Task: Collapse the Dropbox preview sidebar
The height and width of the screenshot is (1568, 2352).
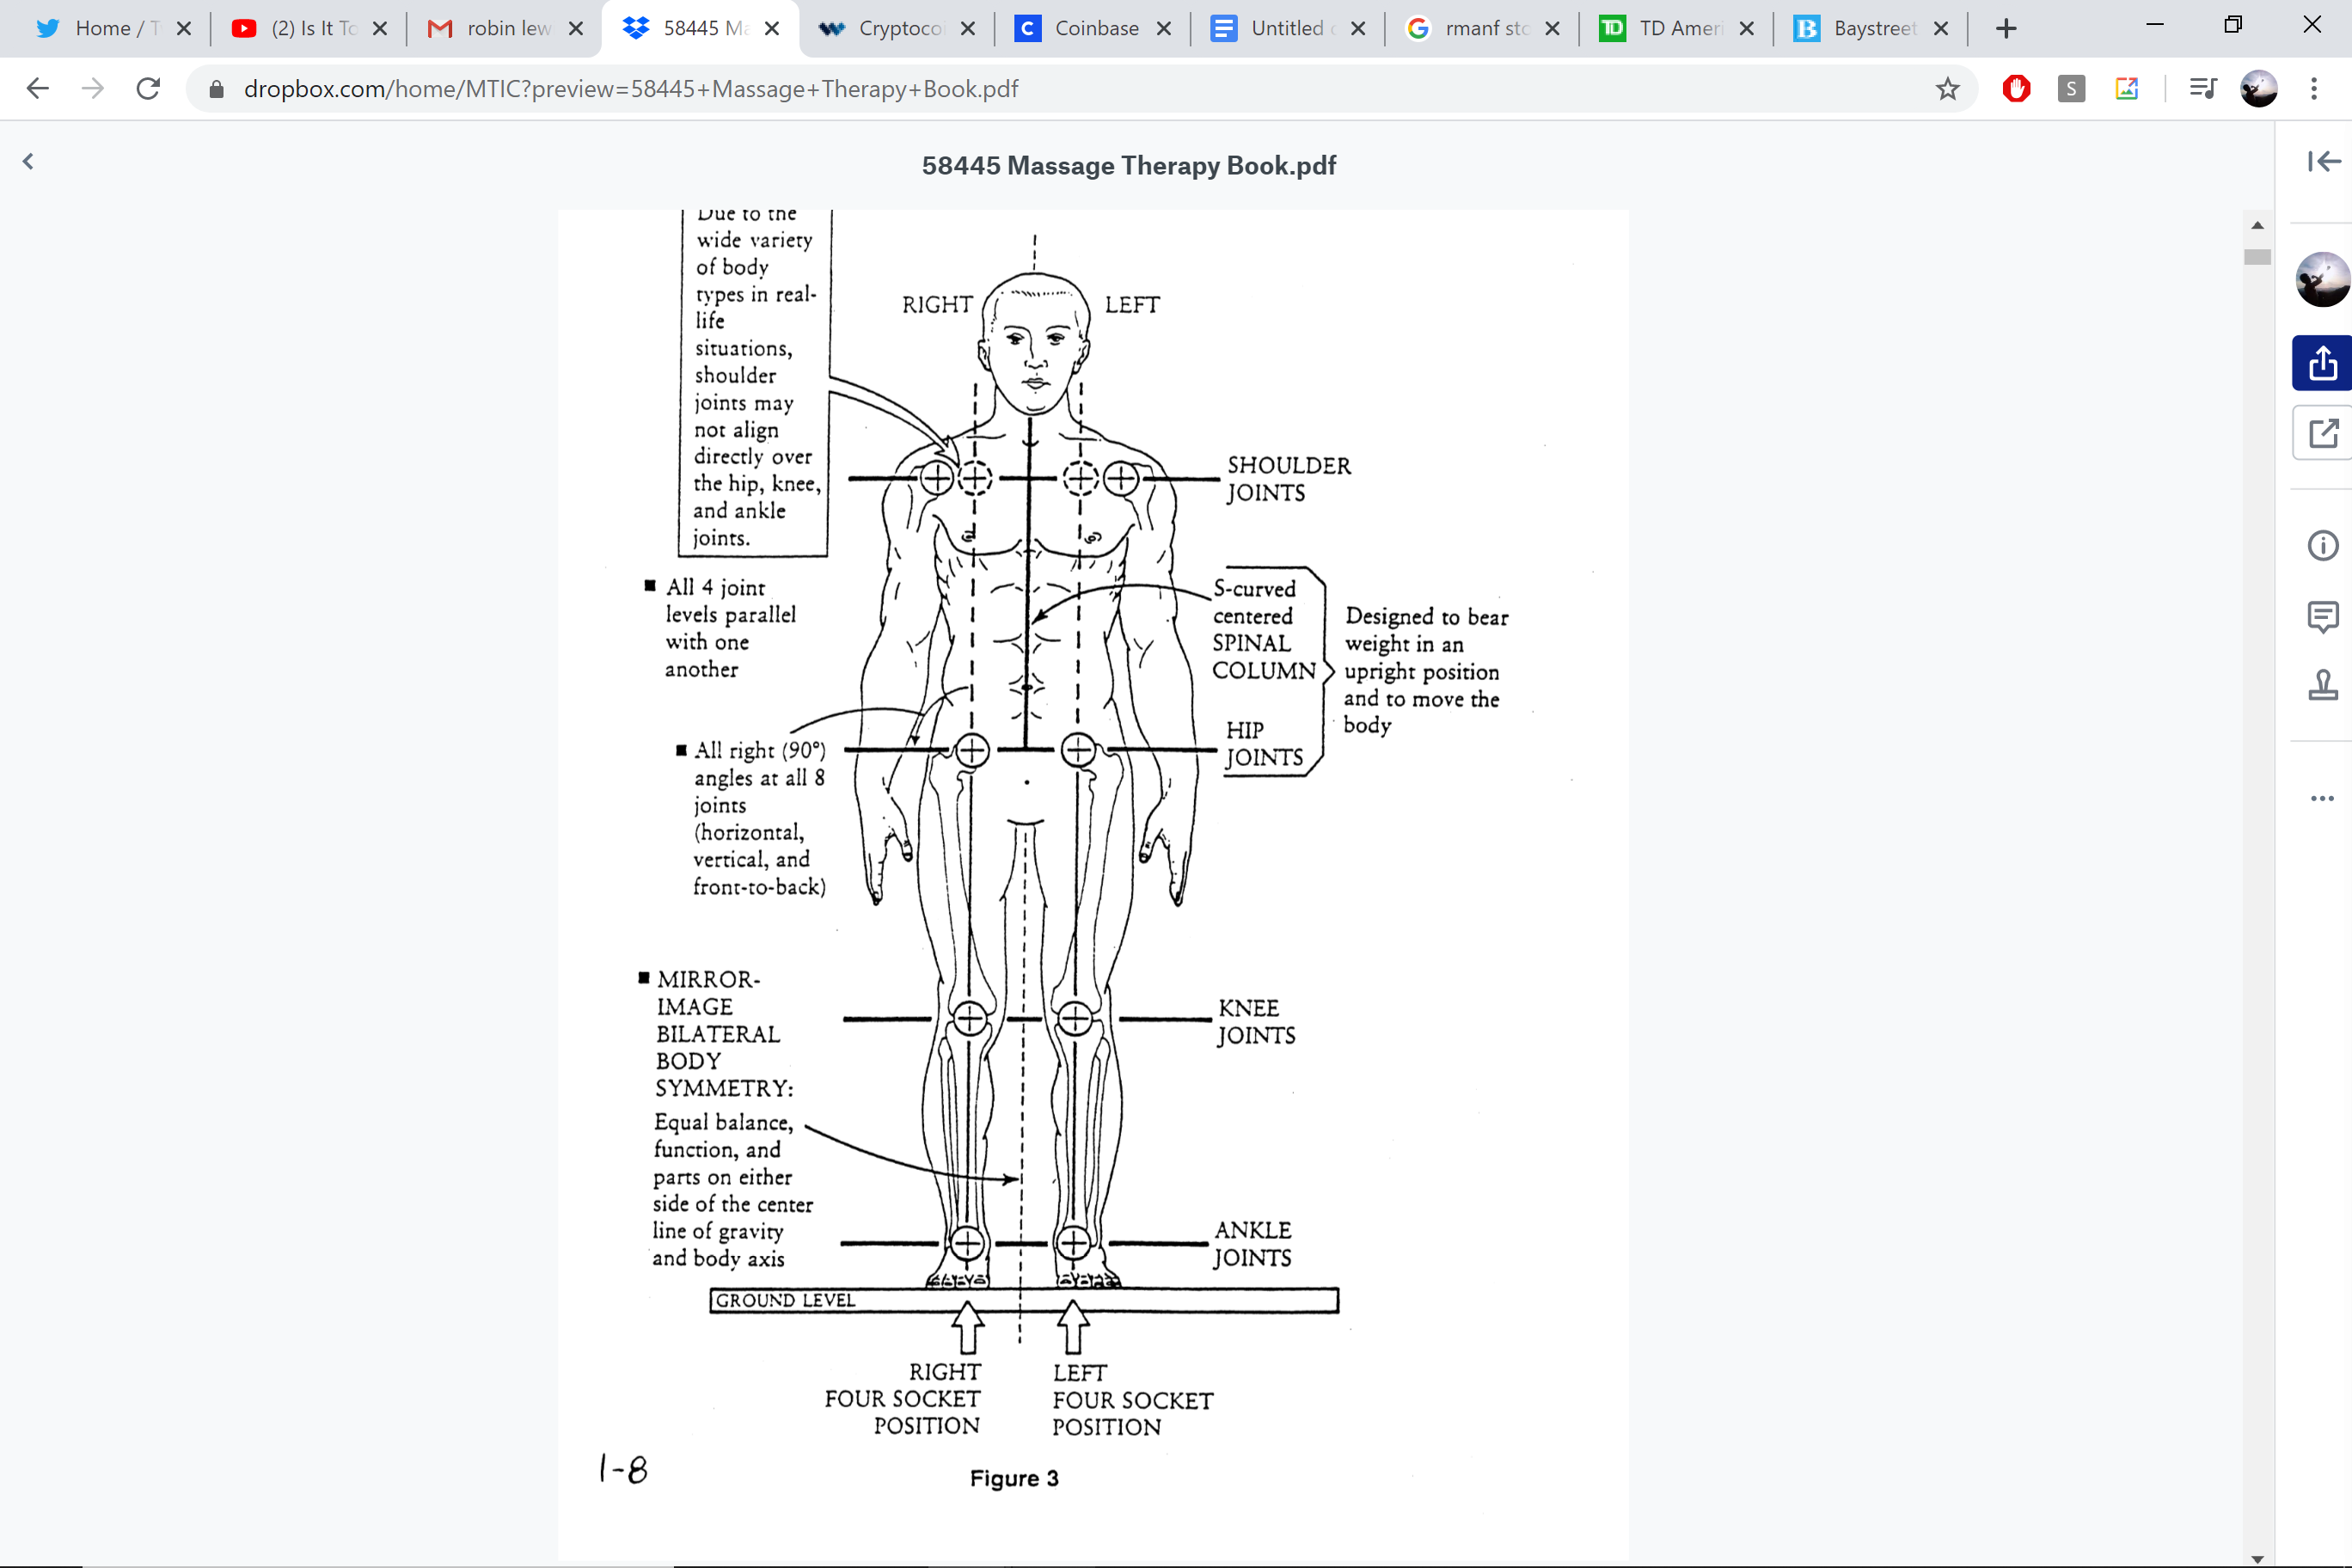Action: (2325, 161)
